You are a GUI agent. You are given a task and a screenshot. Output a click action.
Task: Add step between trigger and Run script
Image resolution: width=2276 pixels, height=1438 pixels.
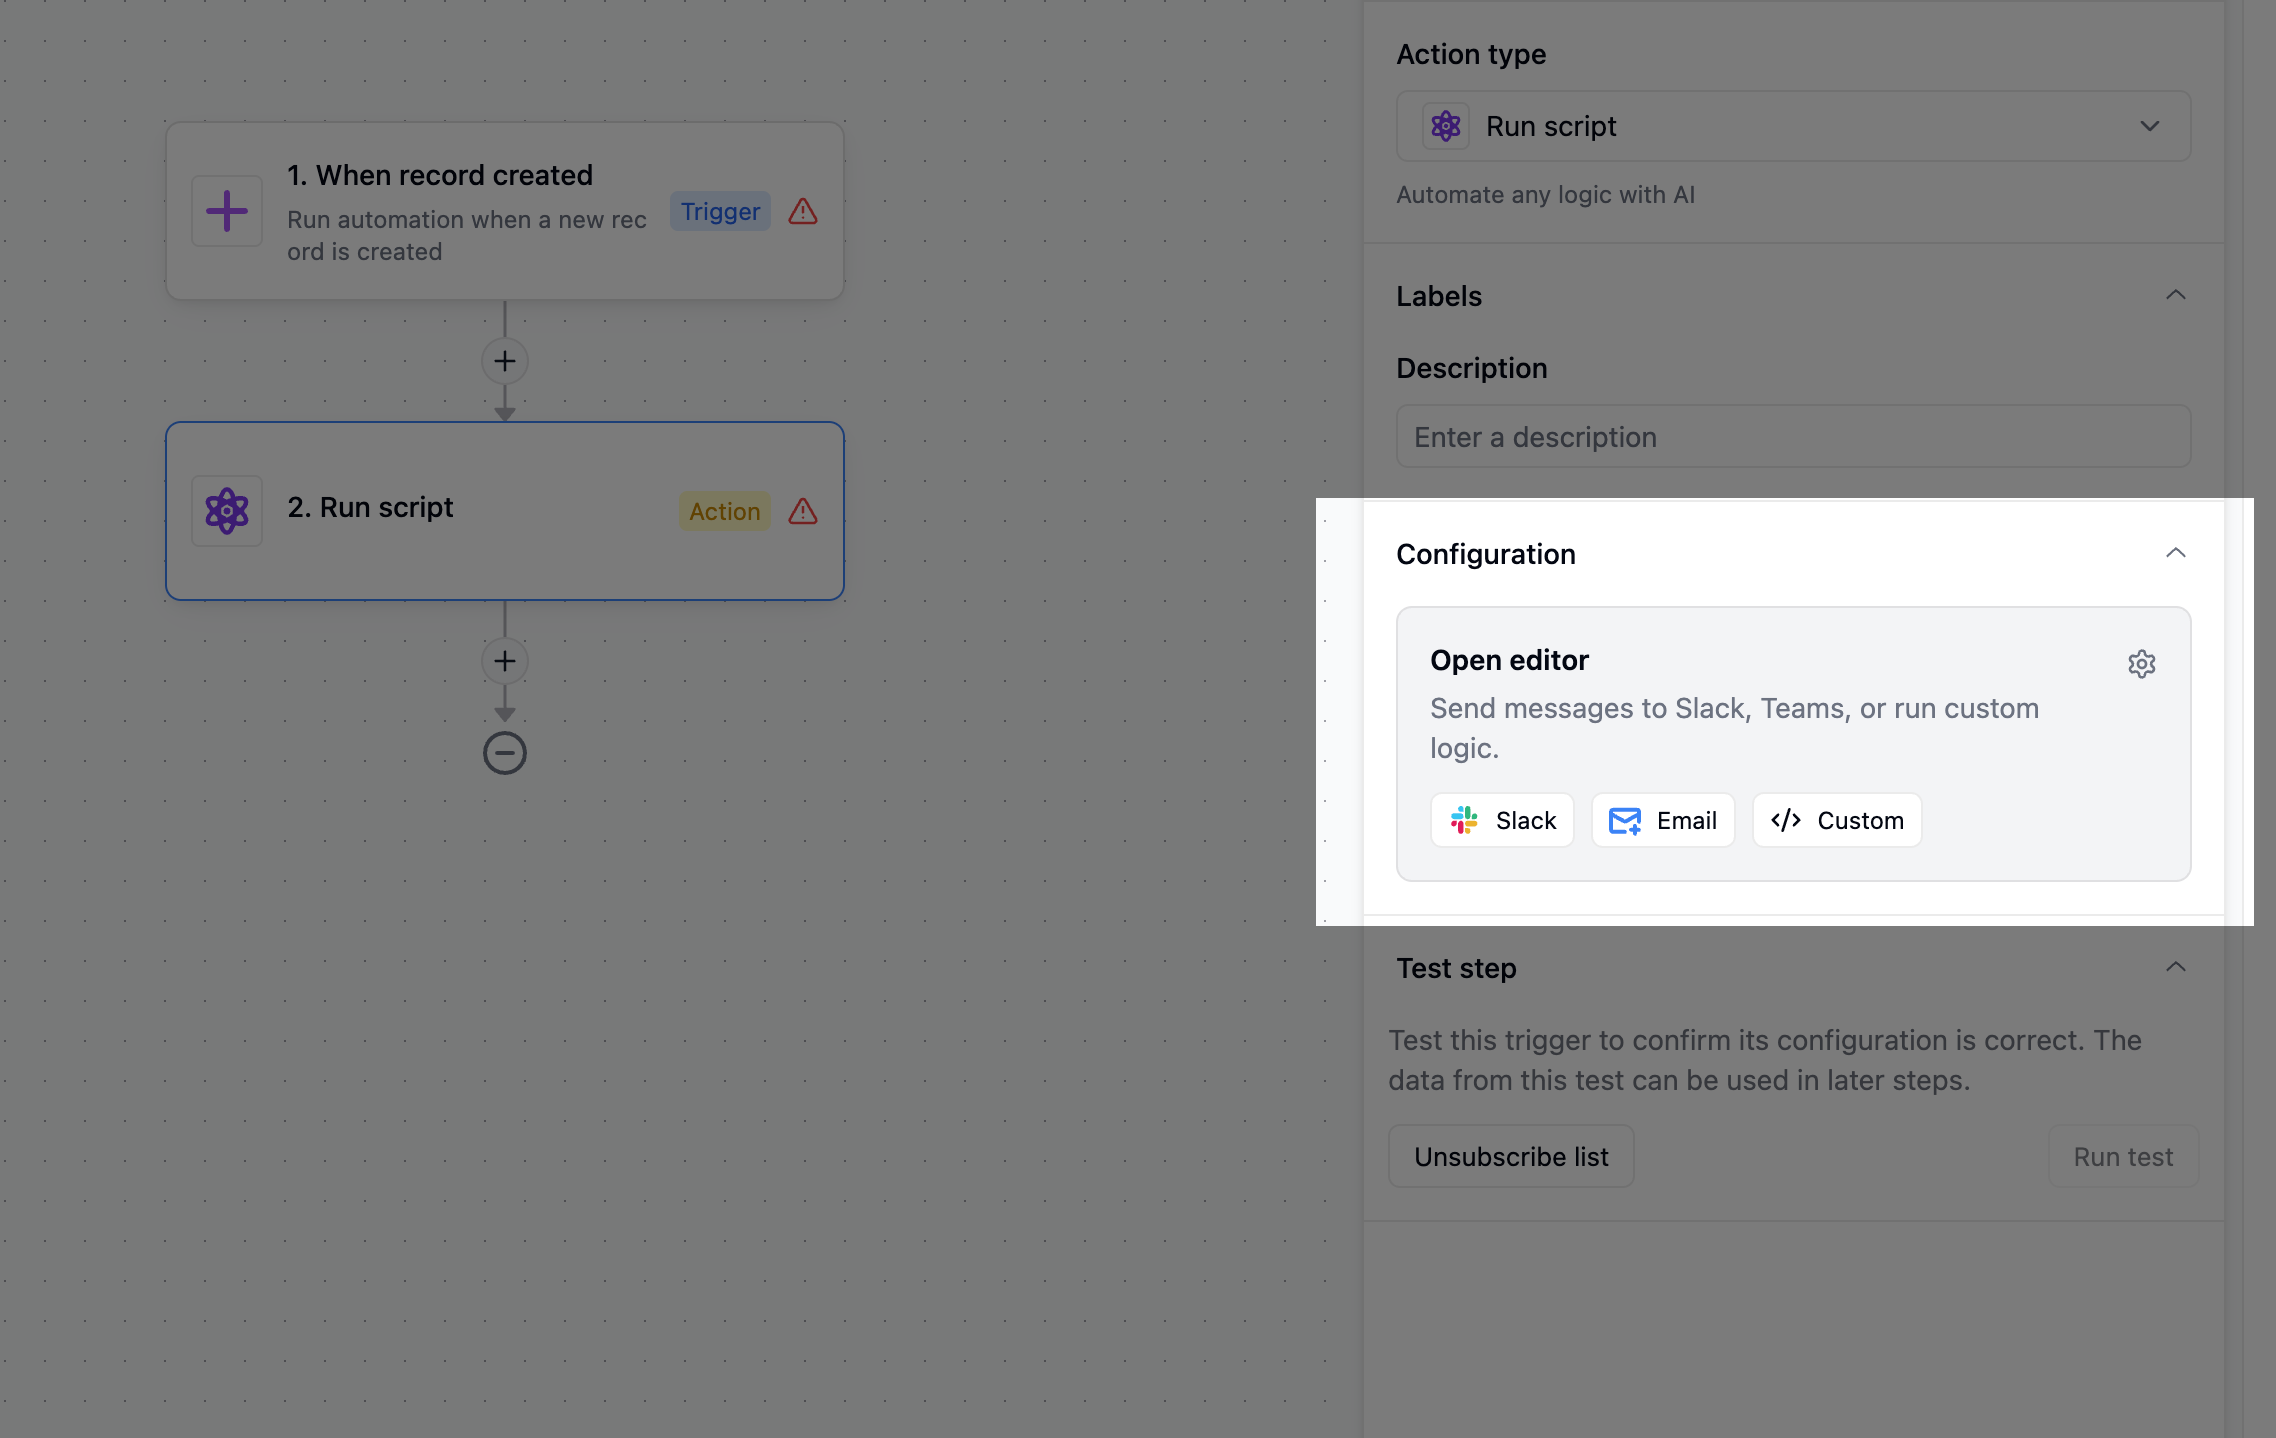(x=505, y=361)
